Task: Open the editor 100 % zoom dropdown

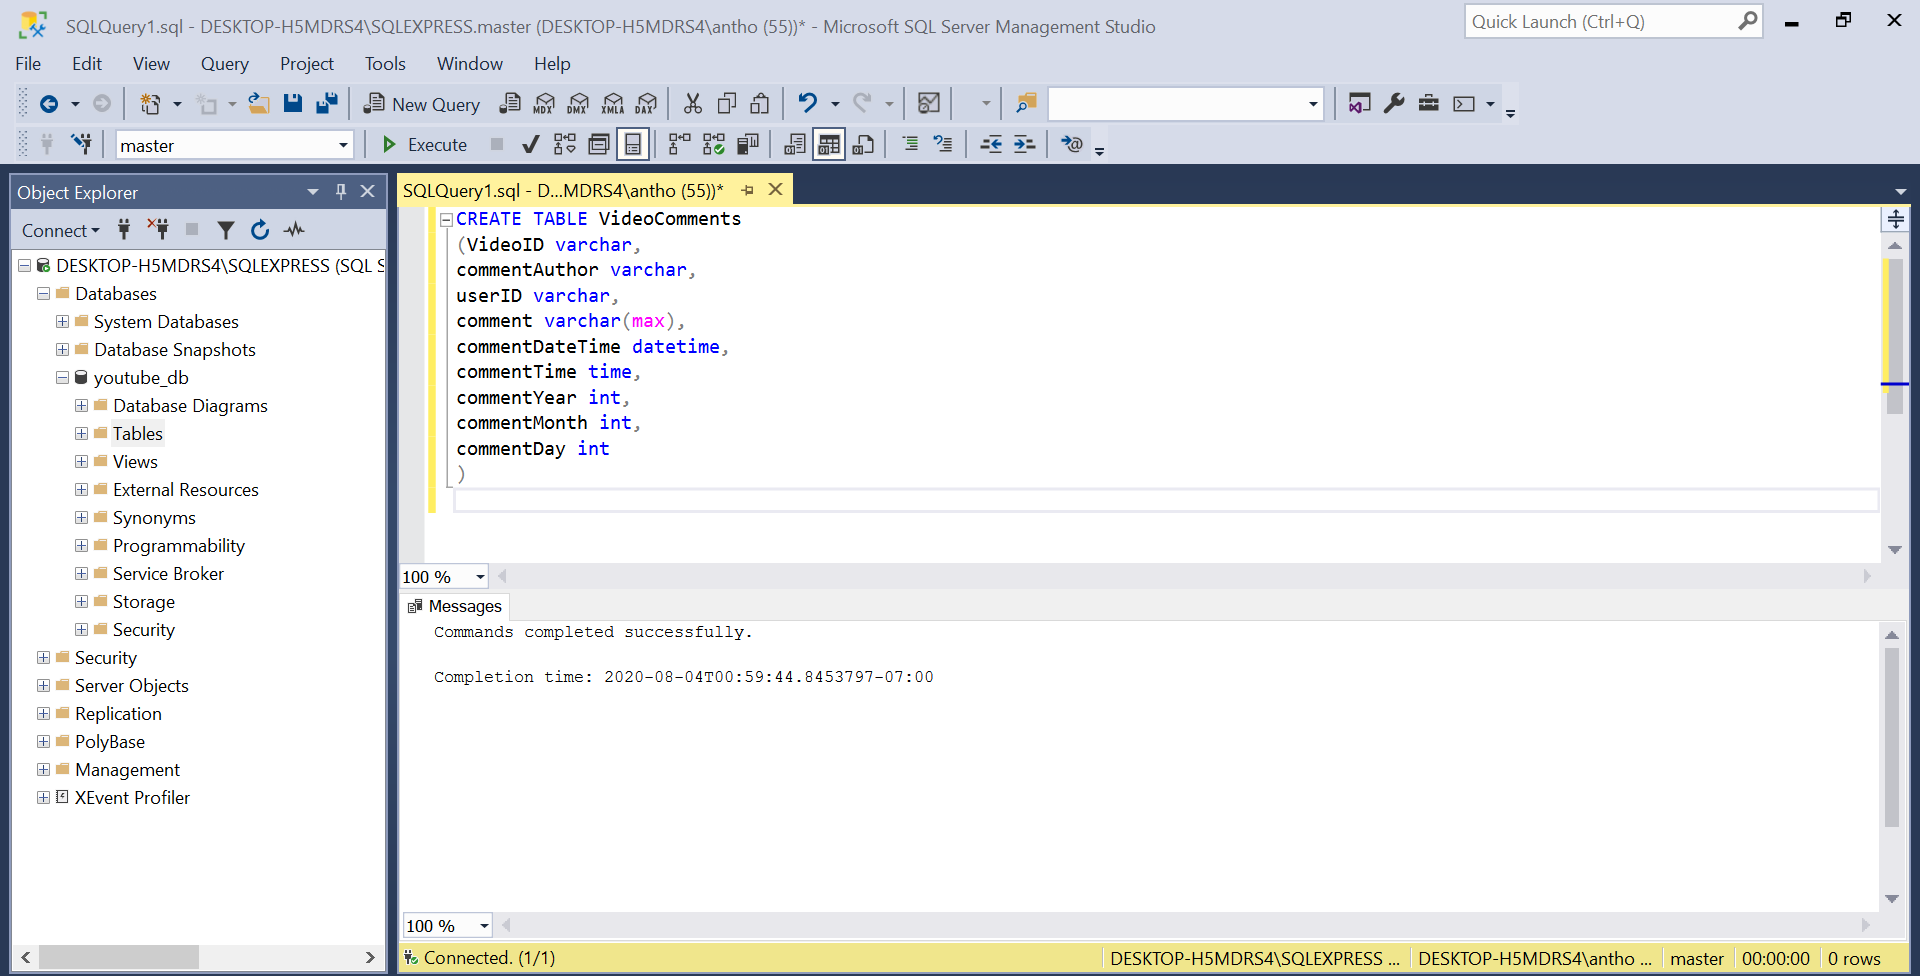Action: pos(480,577)
